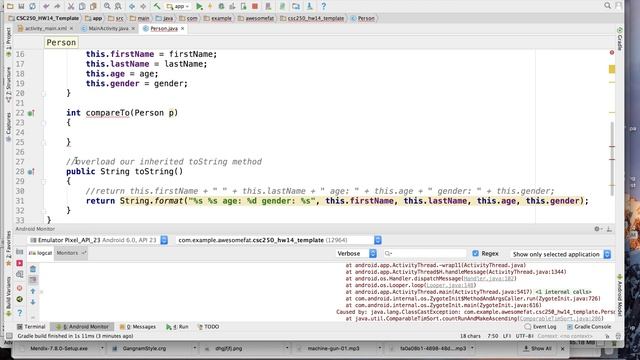Toggle the Regex checkbox

476,253
